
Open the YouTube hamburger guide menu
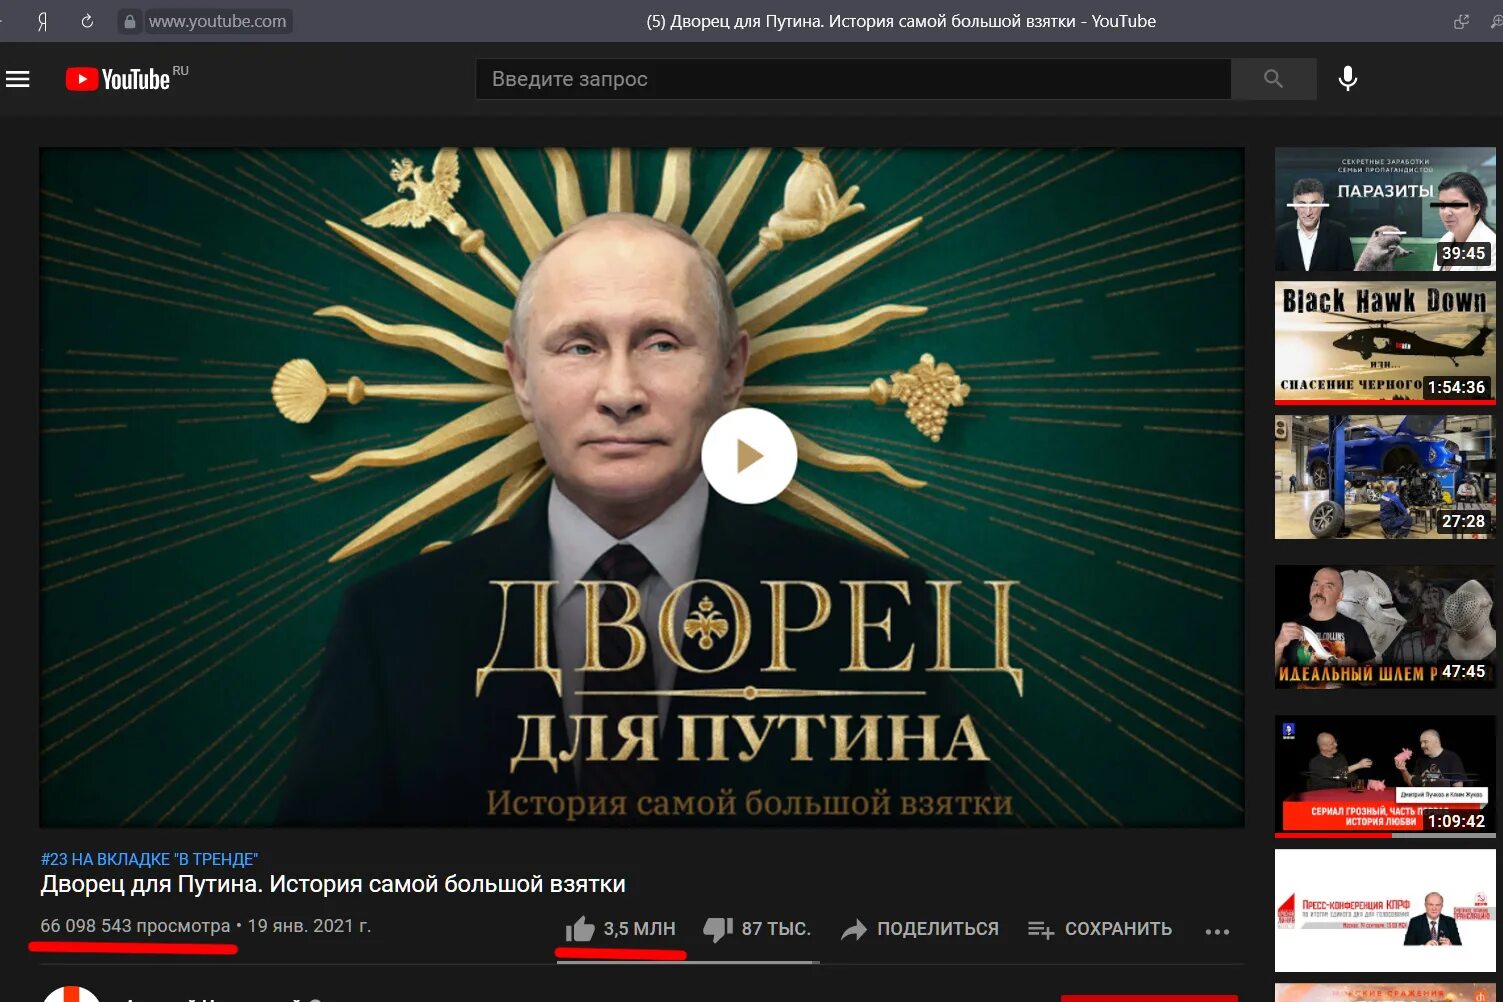[x=18, y=79]
